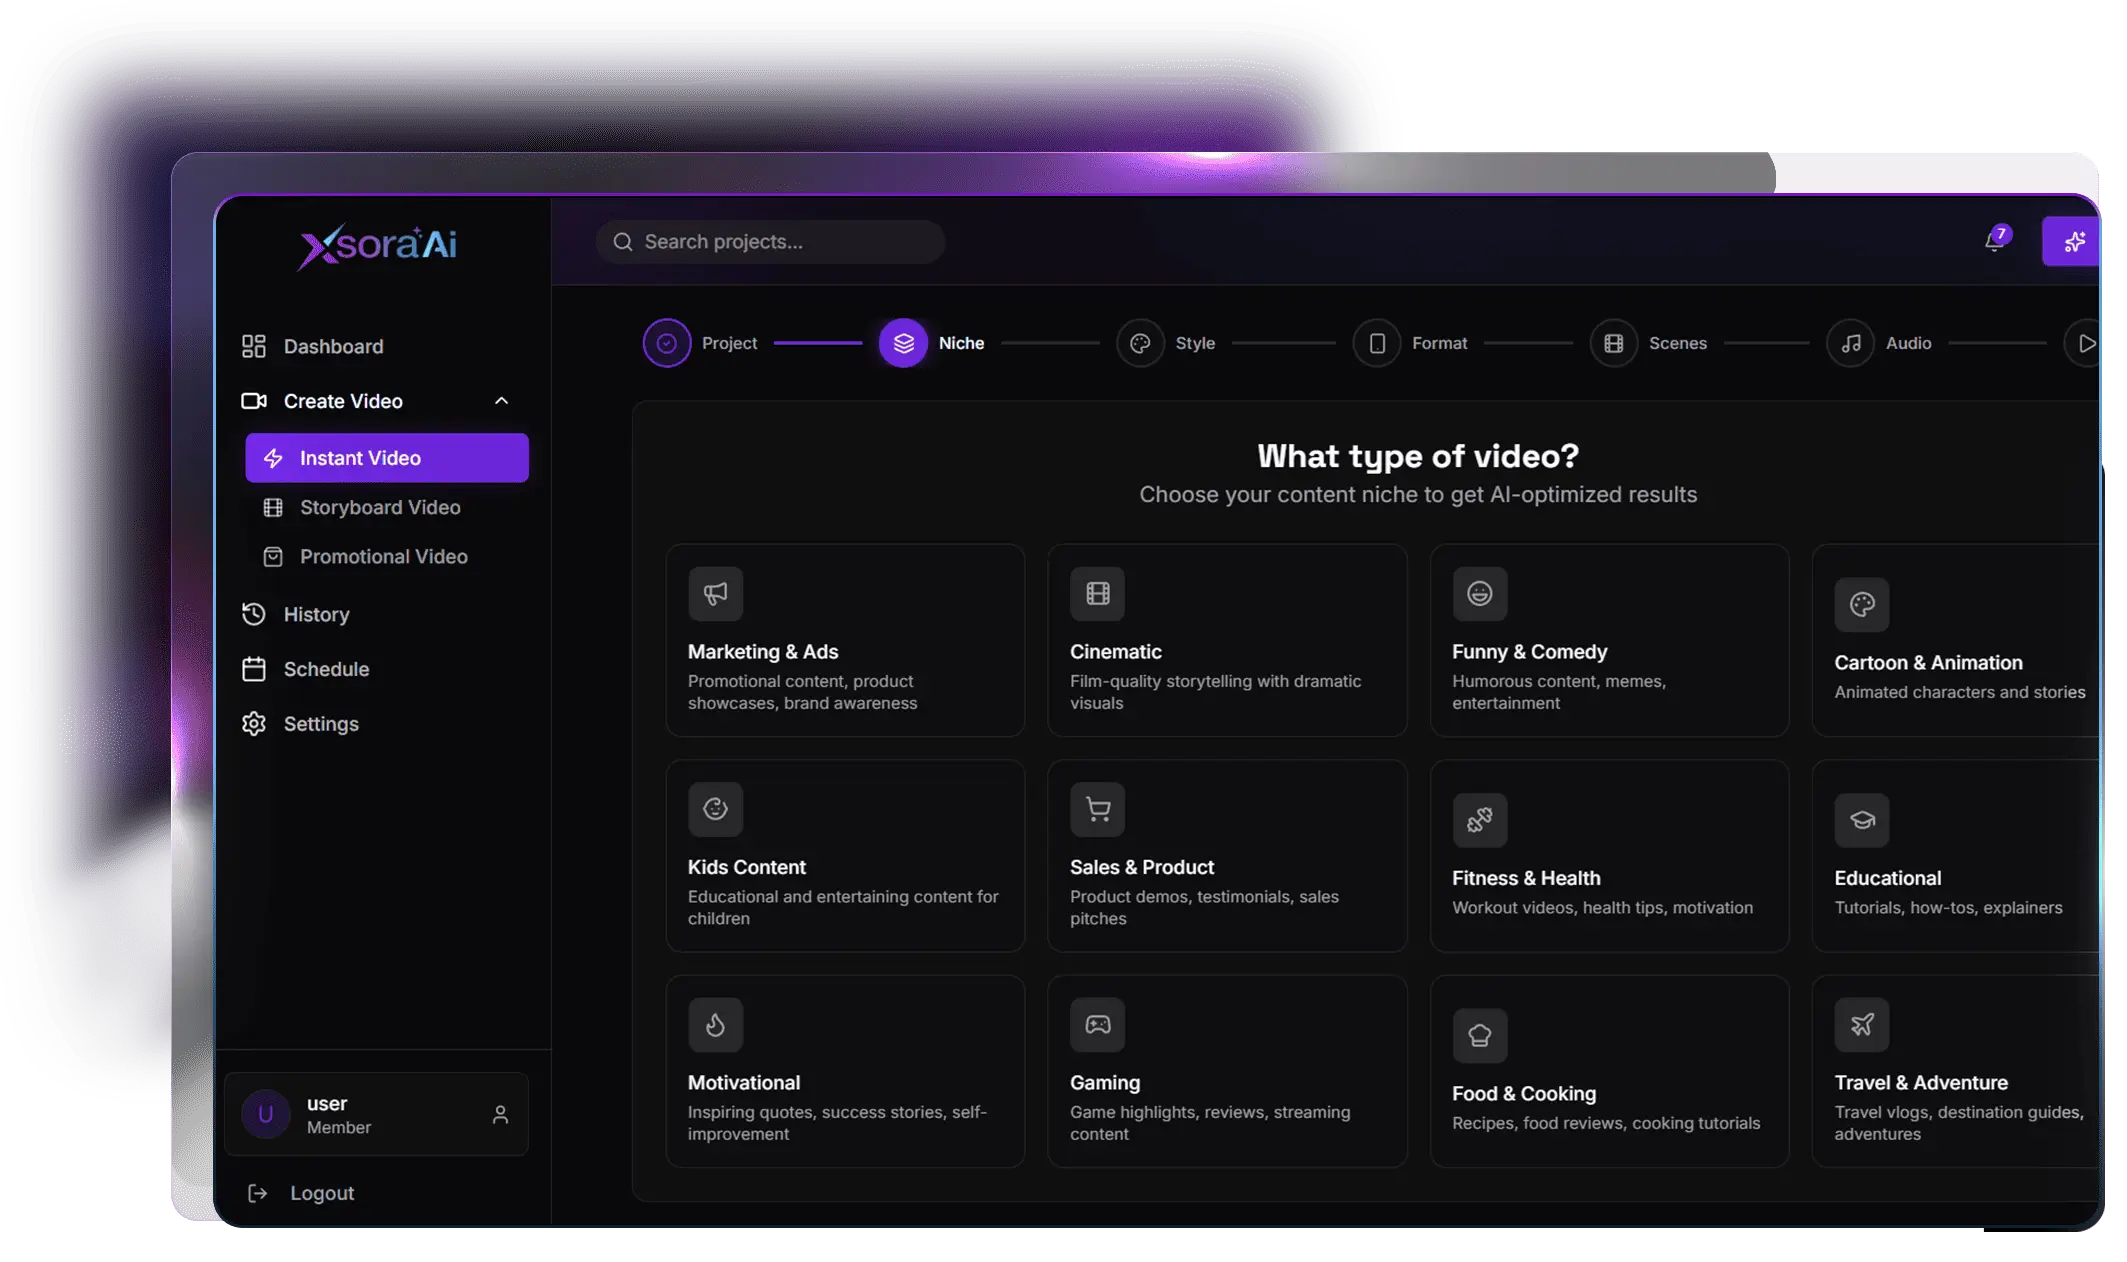Click the 'Audio' step label
The image size is (2127, 1262).
tap(1908, 343)
